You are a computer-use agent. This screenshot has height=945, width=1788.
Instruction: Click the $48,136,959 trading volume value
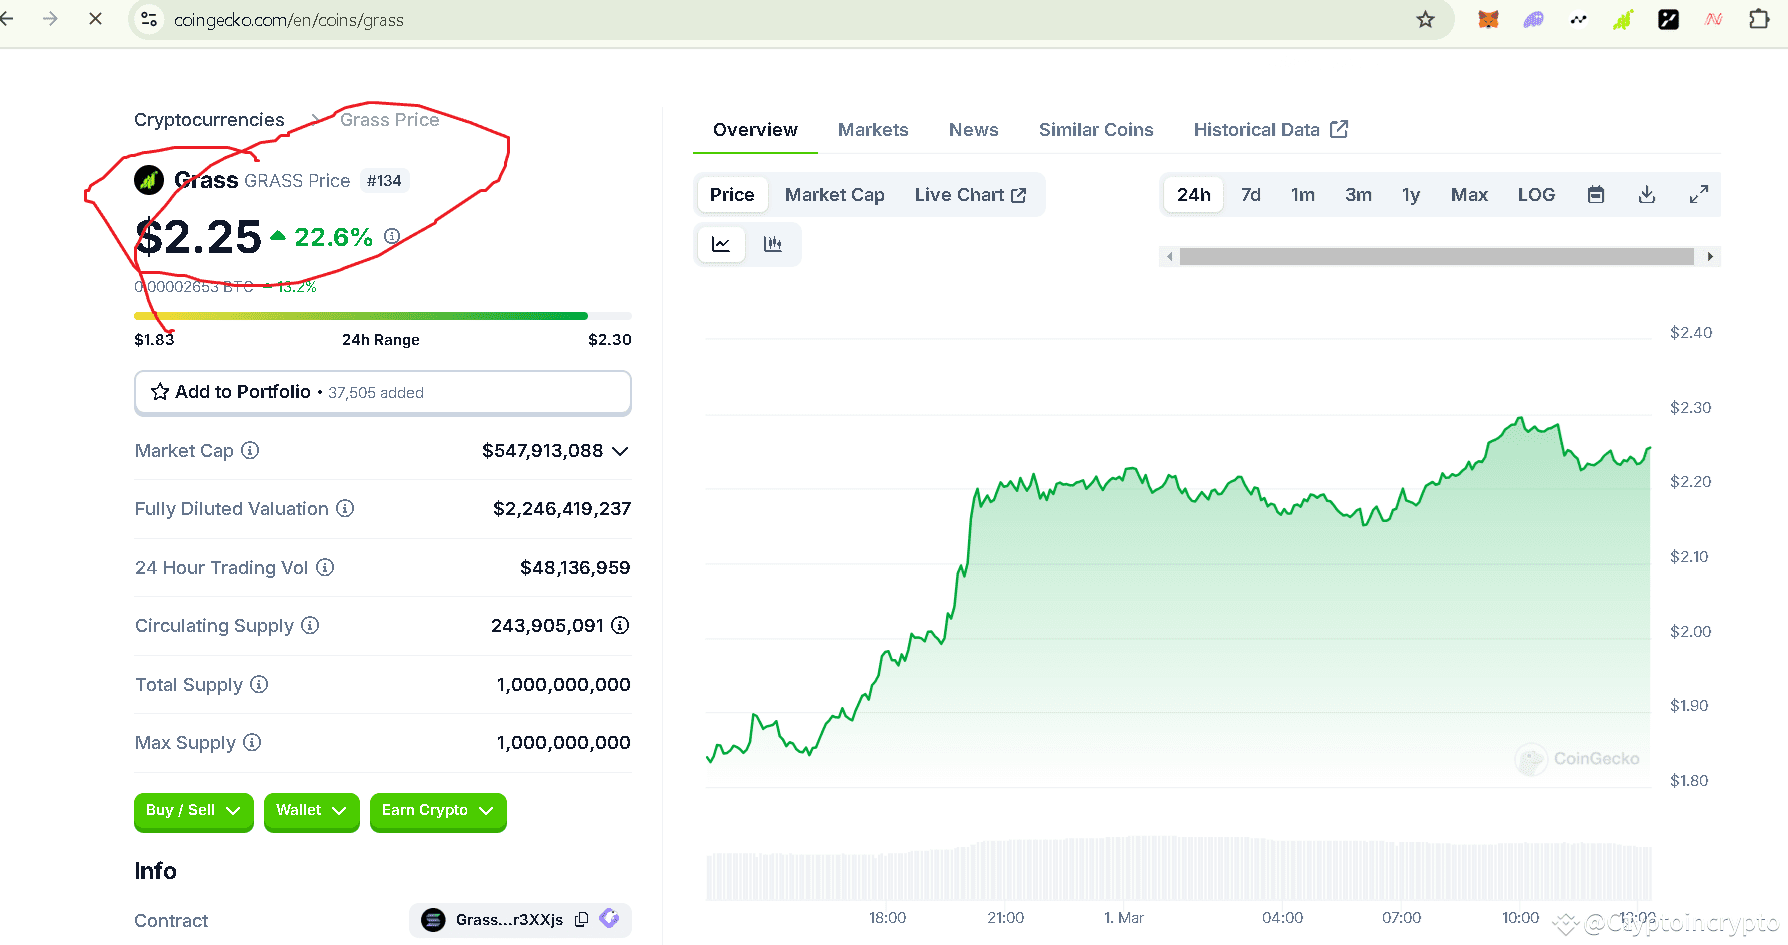[575, 568]
